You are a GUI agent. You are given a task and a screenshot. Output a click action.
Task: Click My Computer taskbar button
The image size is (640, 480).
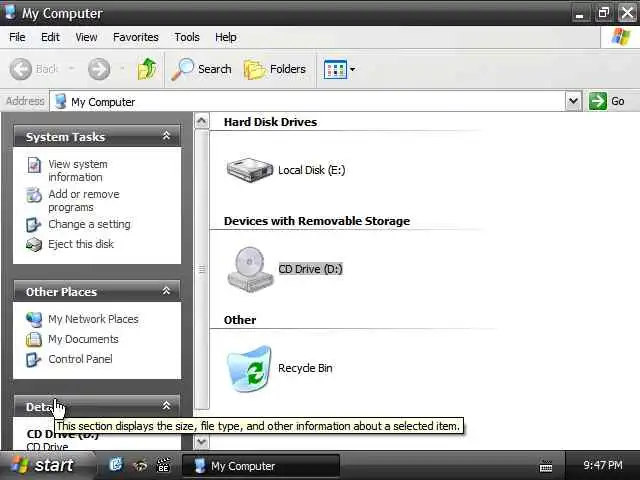260,466
